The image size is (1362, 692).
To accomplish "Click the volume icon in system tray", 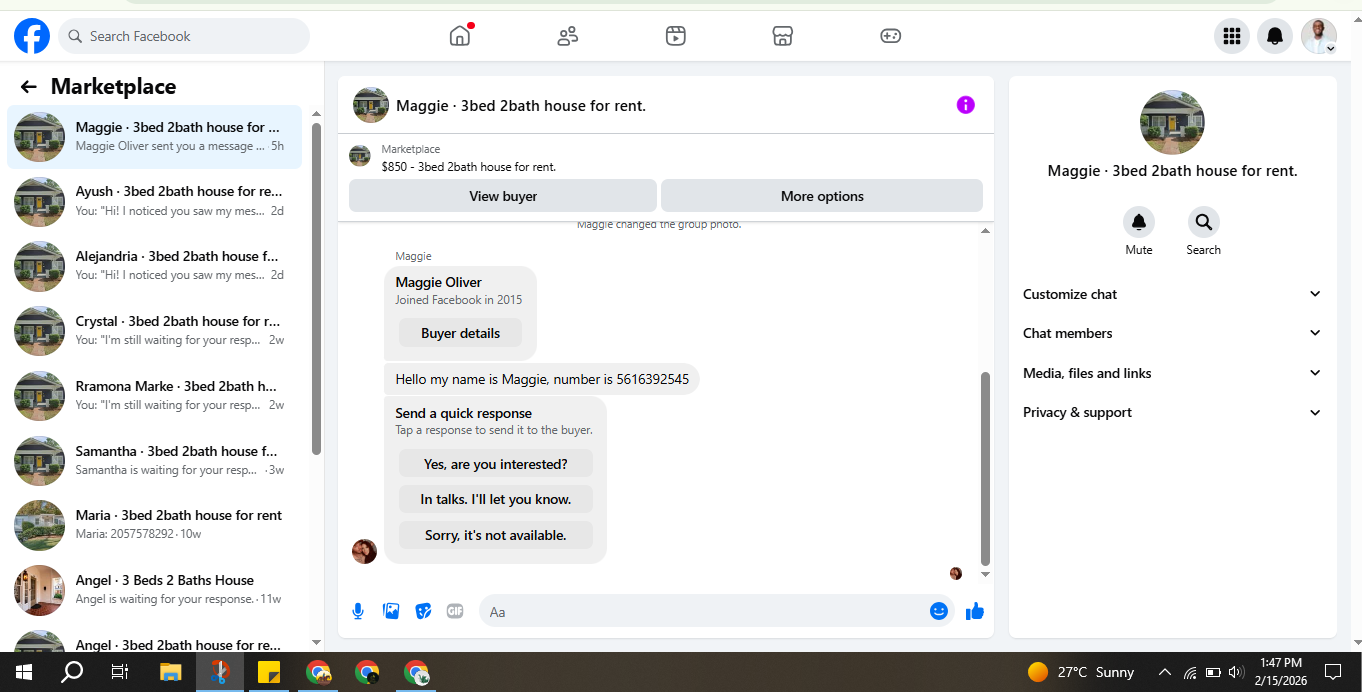I will click(1236, 672).
